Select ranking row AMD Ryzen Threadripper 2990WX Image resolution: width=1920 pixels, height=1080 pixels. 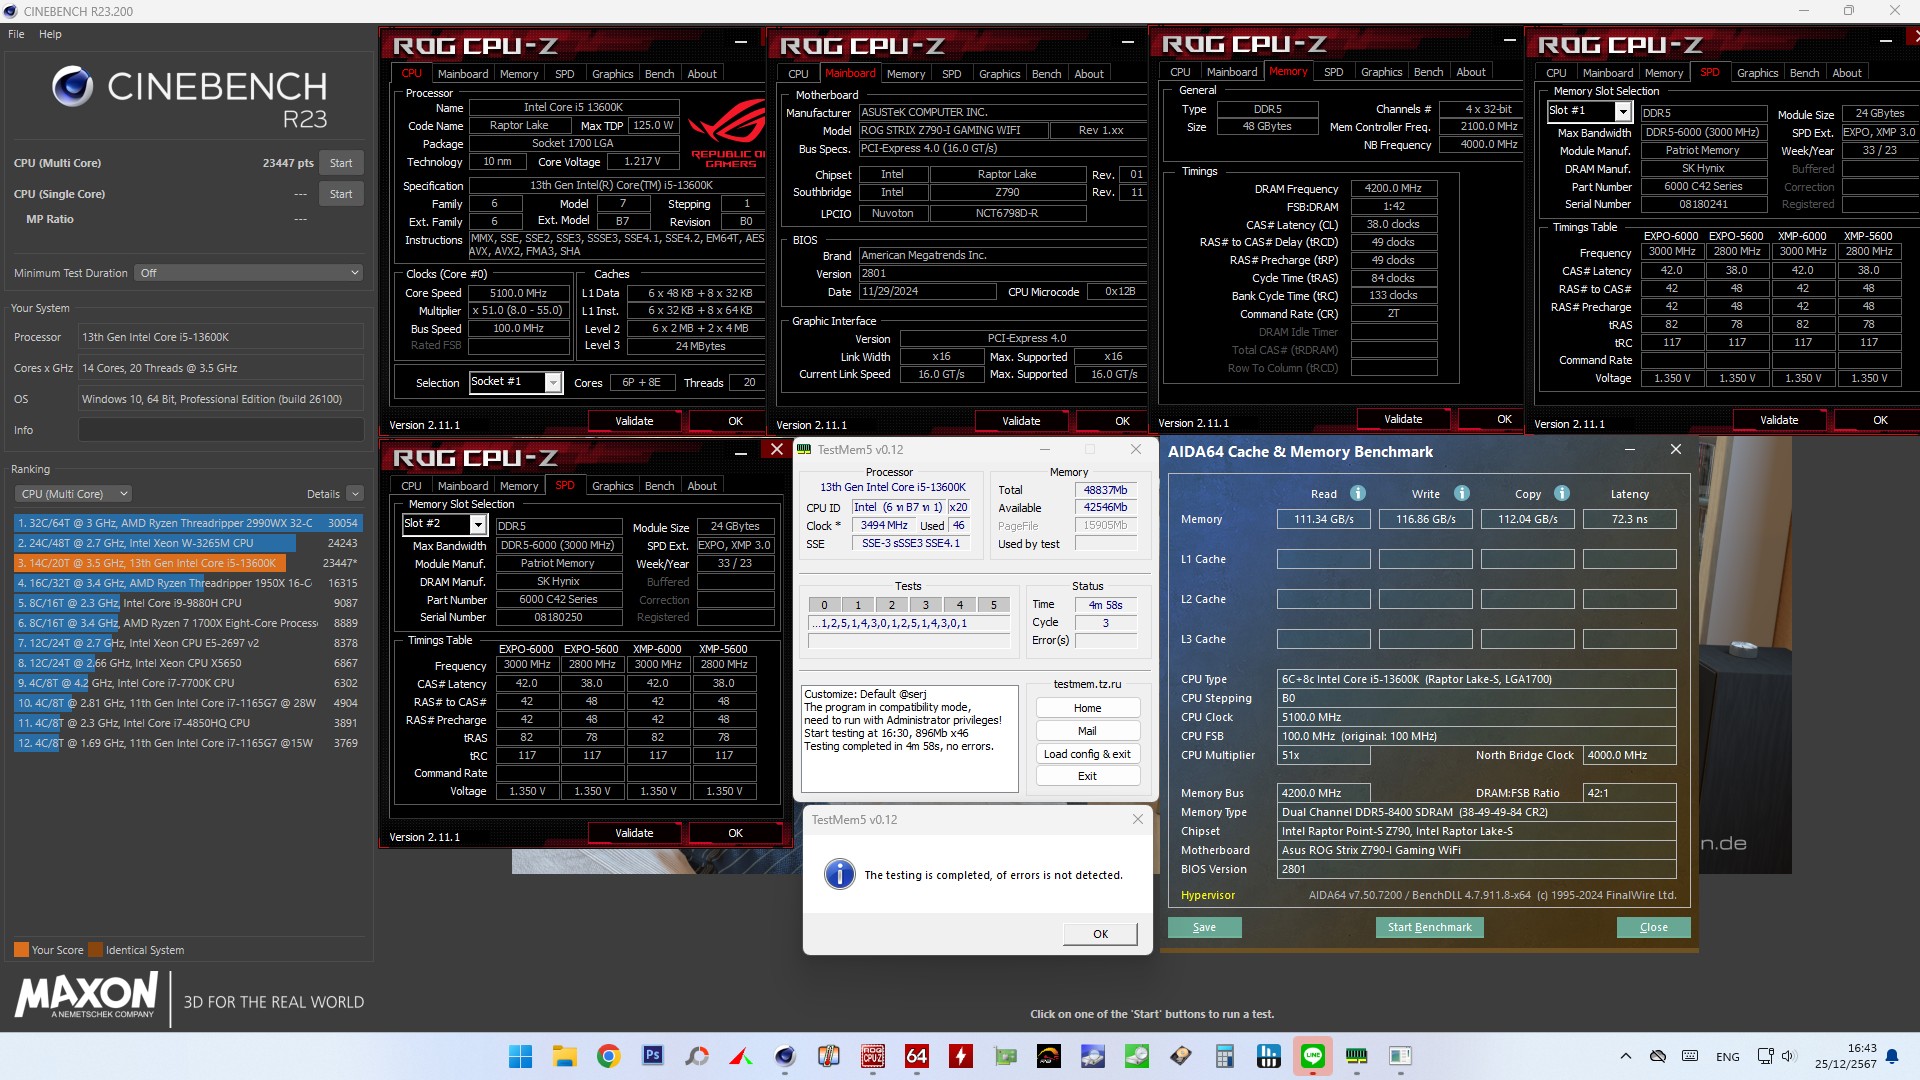(188, 523)
